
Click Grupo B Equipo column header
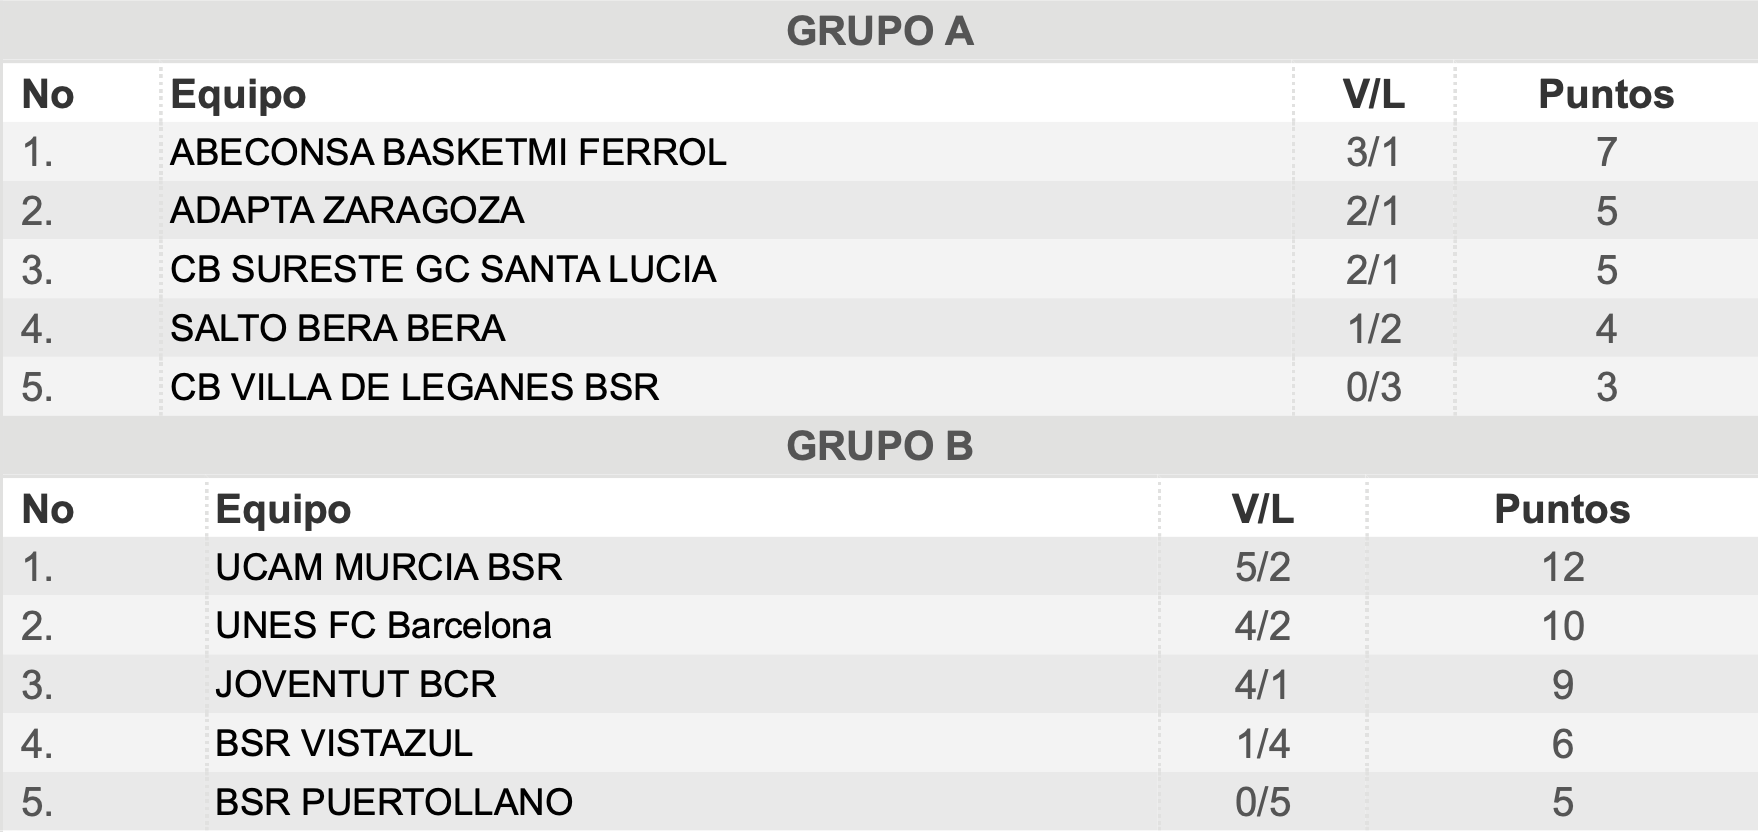[283, 509]
